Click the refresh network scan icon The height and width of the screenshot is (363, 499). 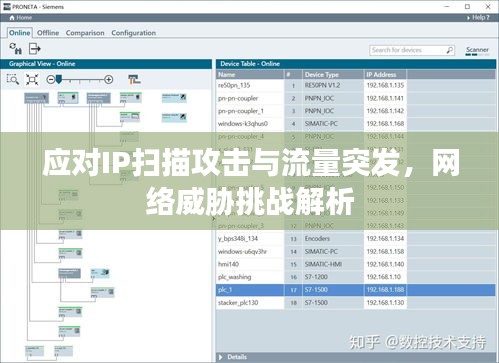point(15,49)
